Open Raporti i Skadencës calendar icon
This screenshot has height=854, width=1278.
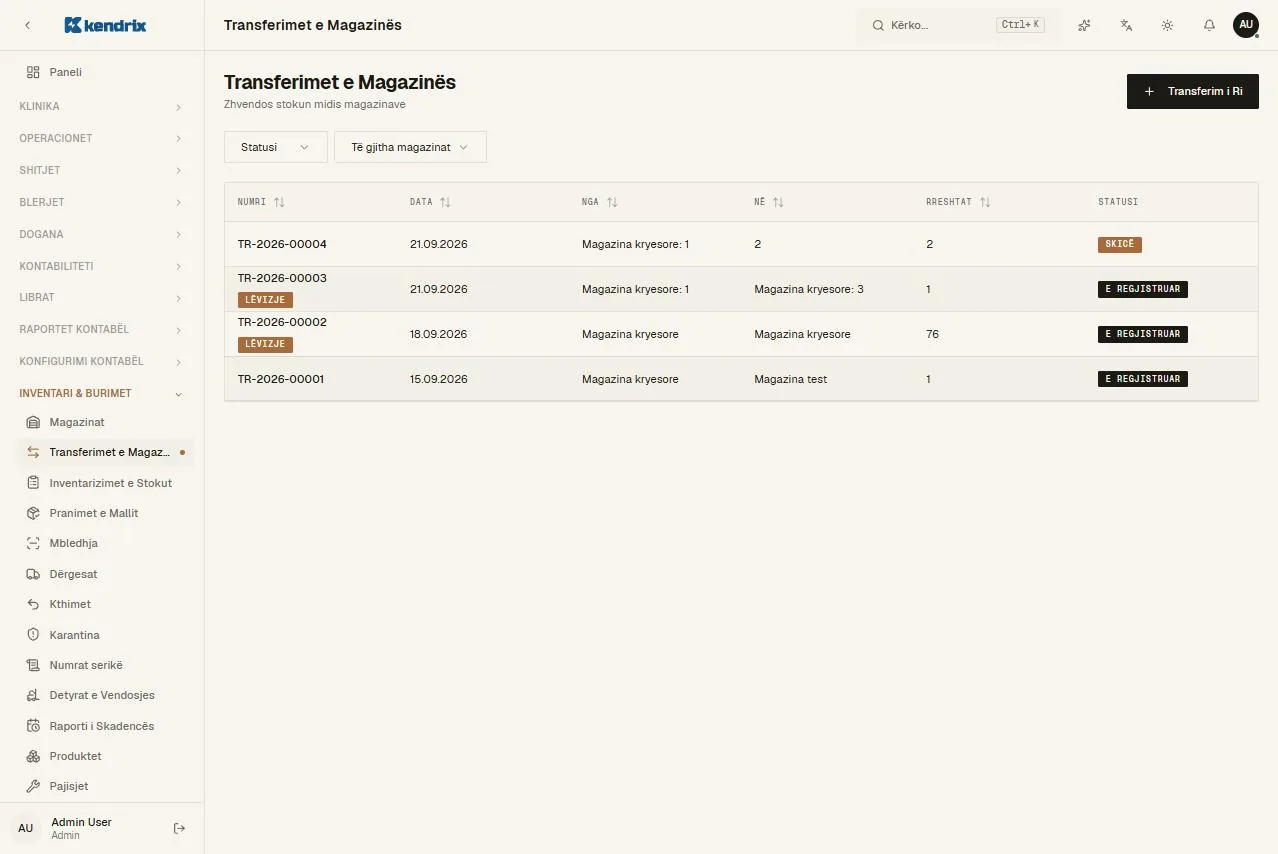coord(33,726)
